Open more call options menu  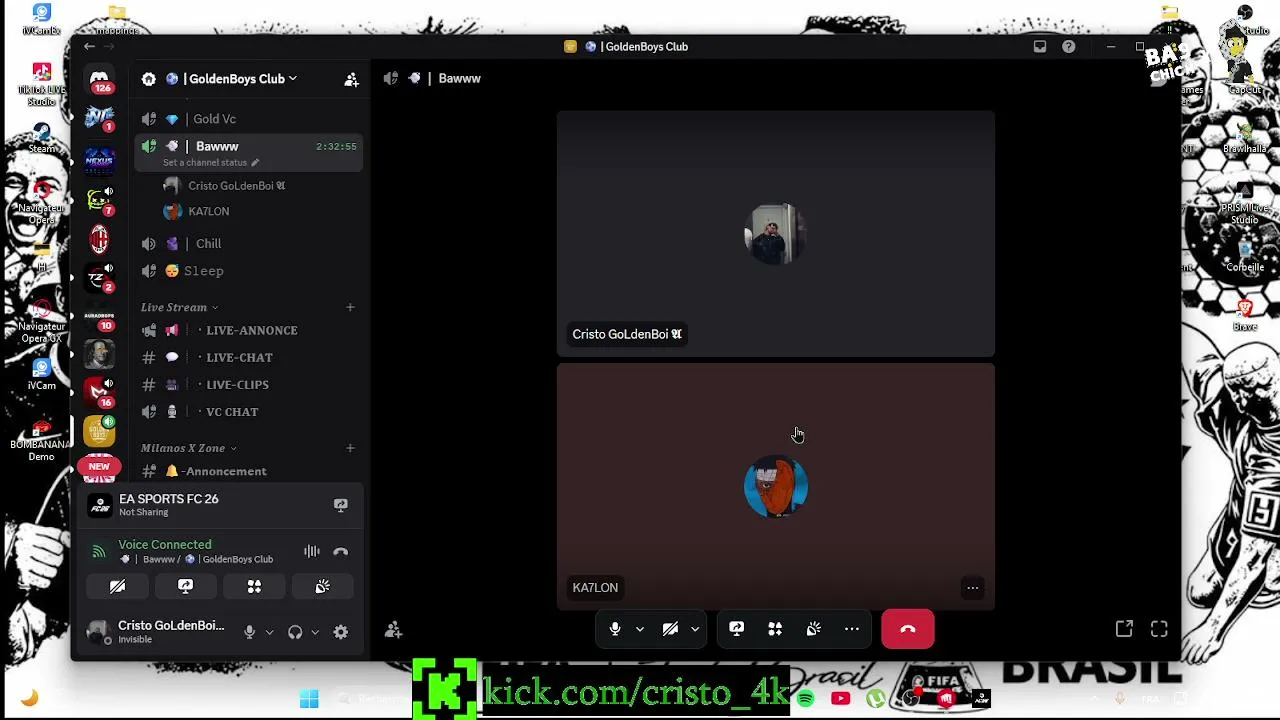852,629
